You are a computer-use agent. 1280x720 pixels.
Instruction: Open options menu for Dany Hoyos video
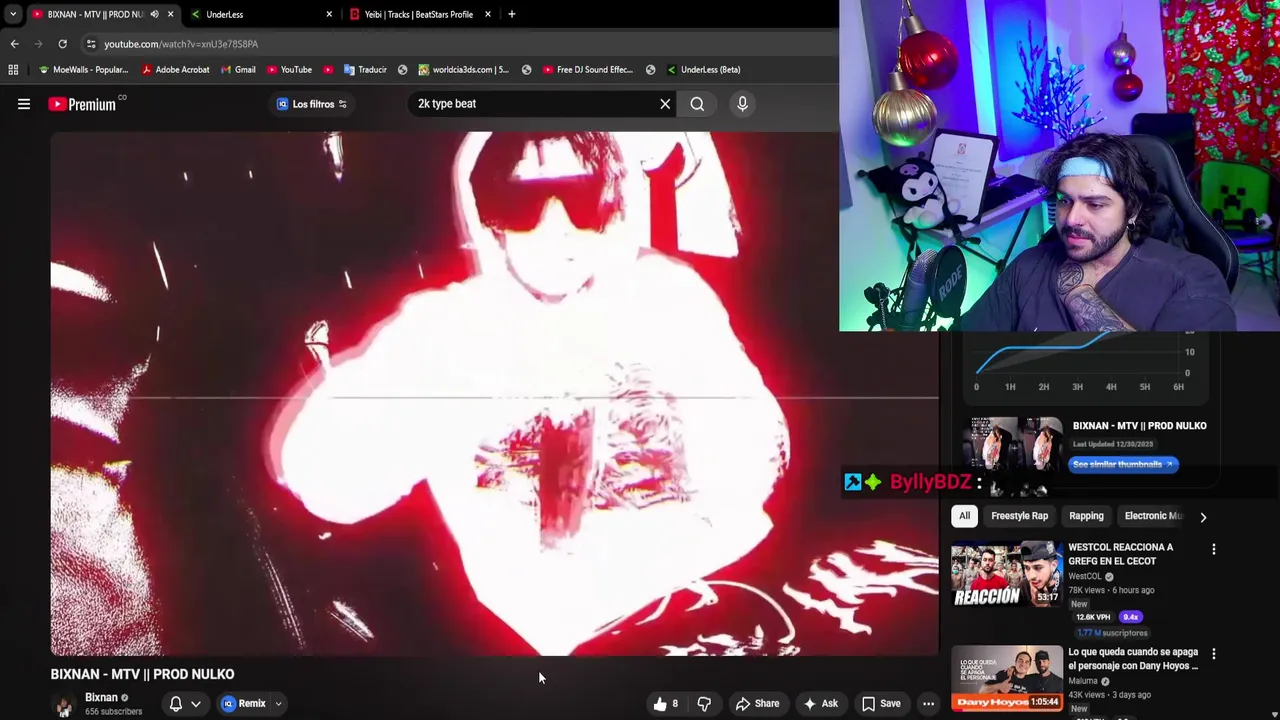1214,654
